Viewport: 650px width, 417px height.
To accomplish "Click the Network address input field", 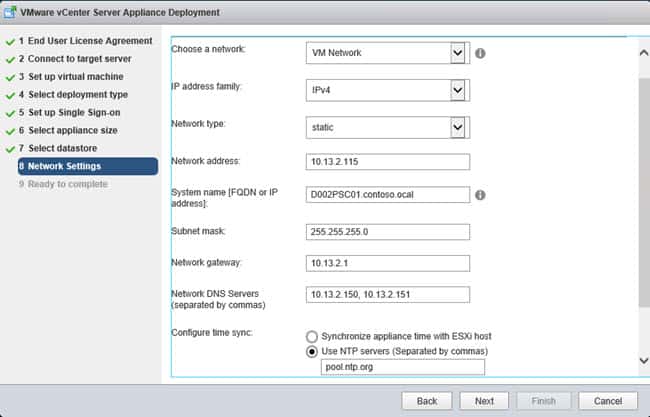I will (x=388, y=162).
